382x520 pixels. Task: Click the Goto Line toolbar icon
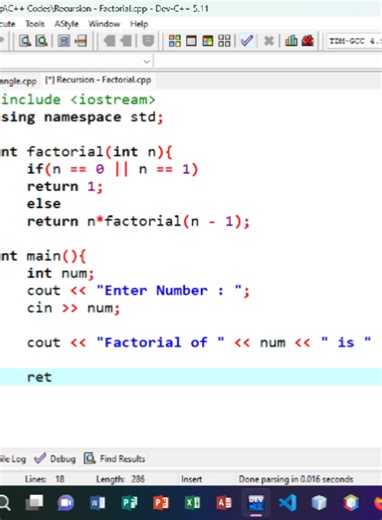[x=81, y=41]
